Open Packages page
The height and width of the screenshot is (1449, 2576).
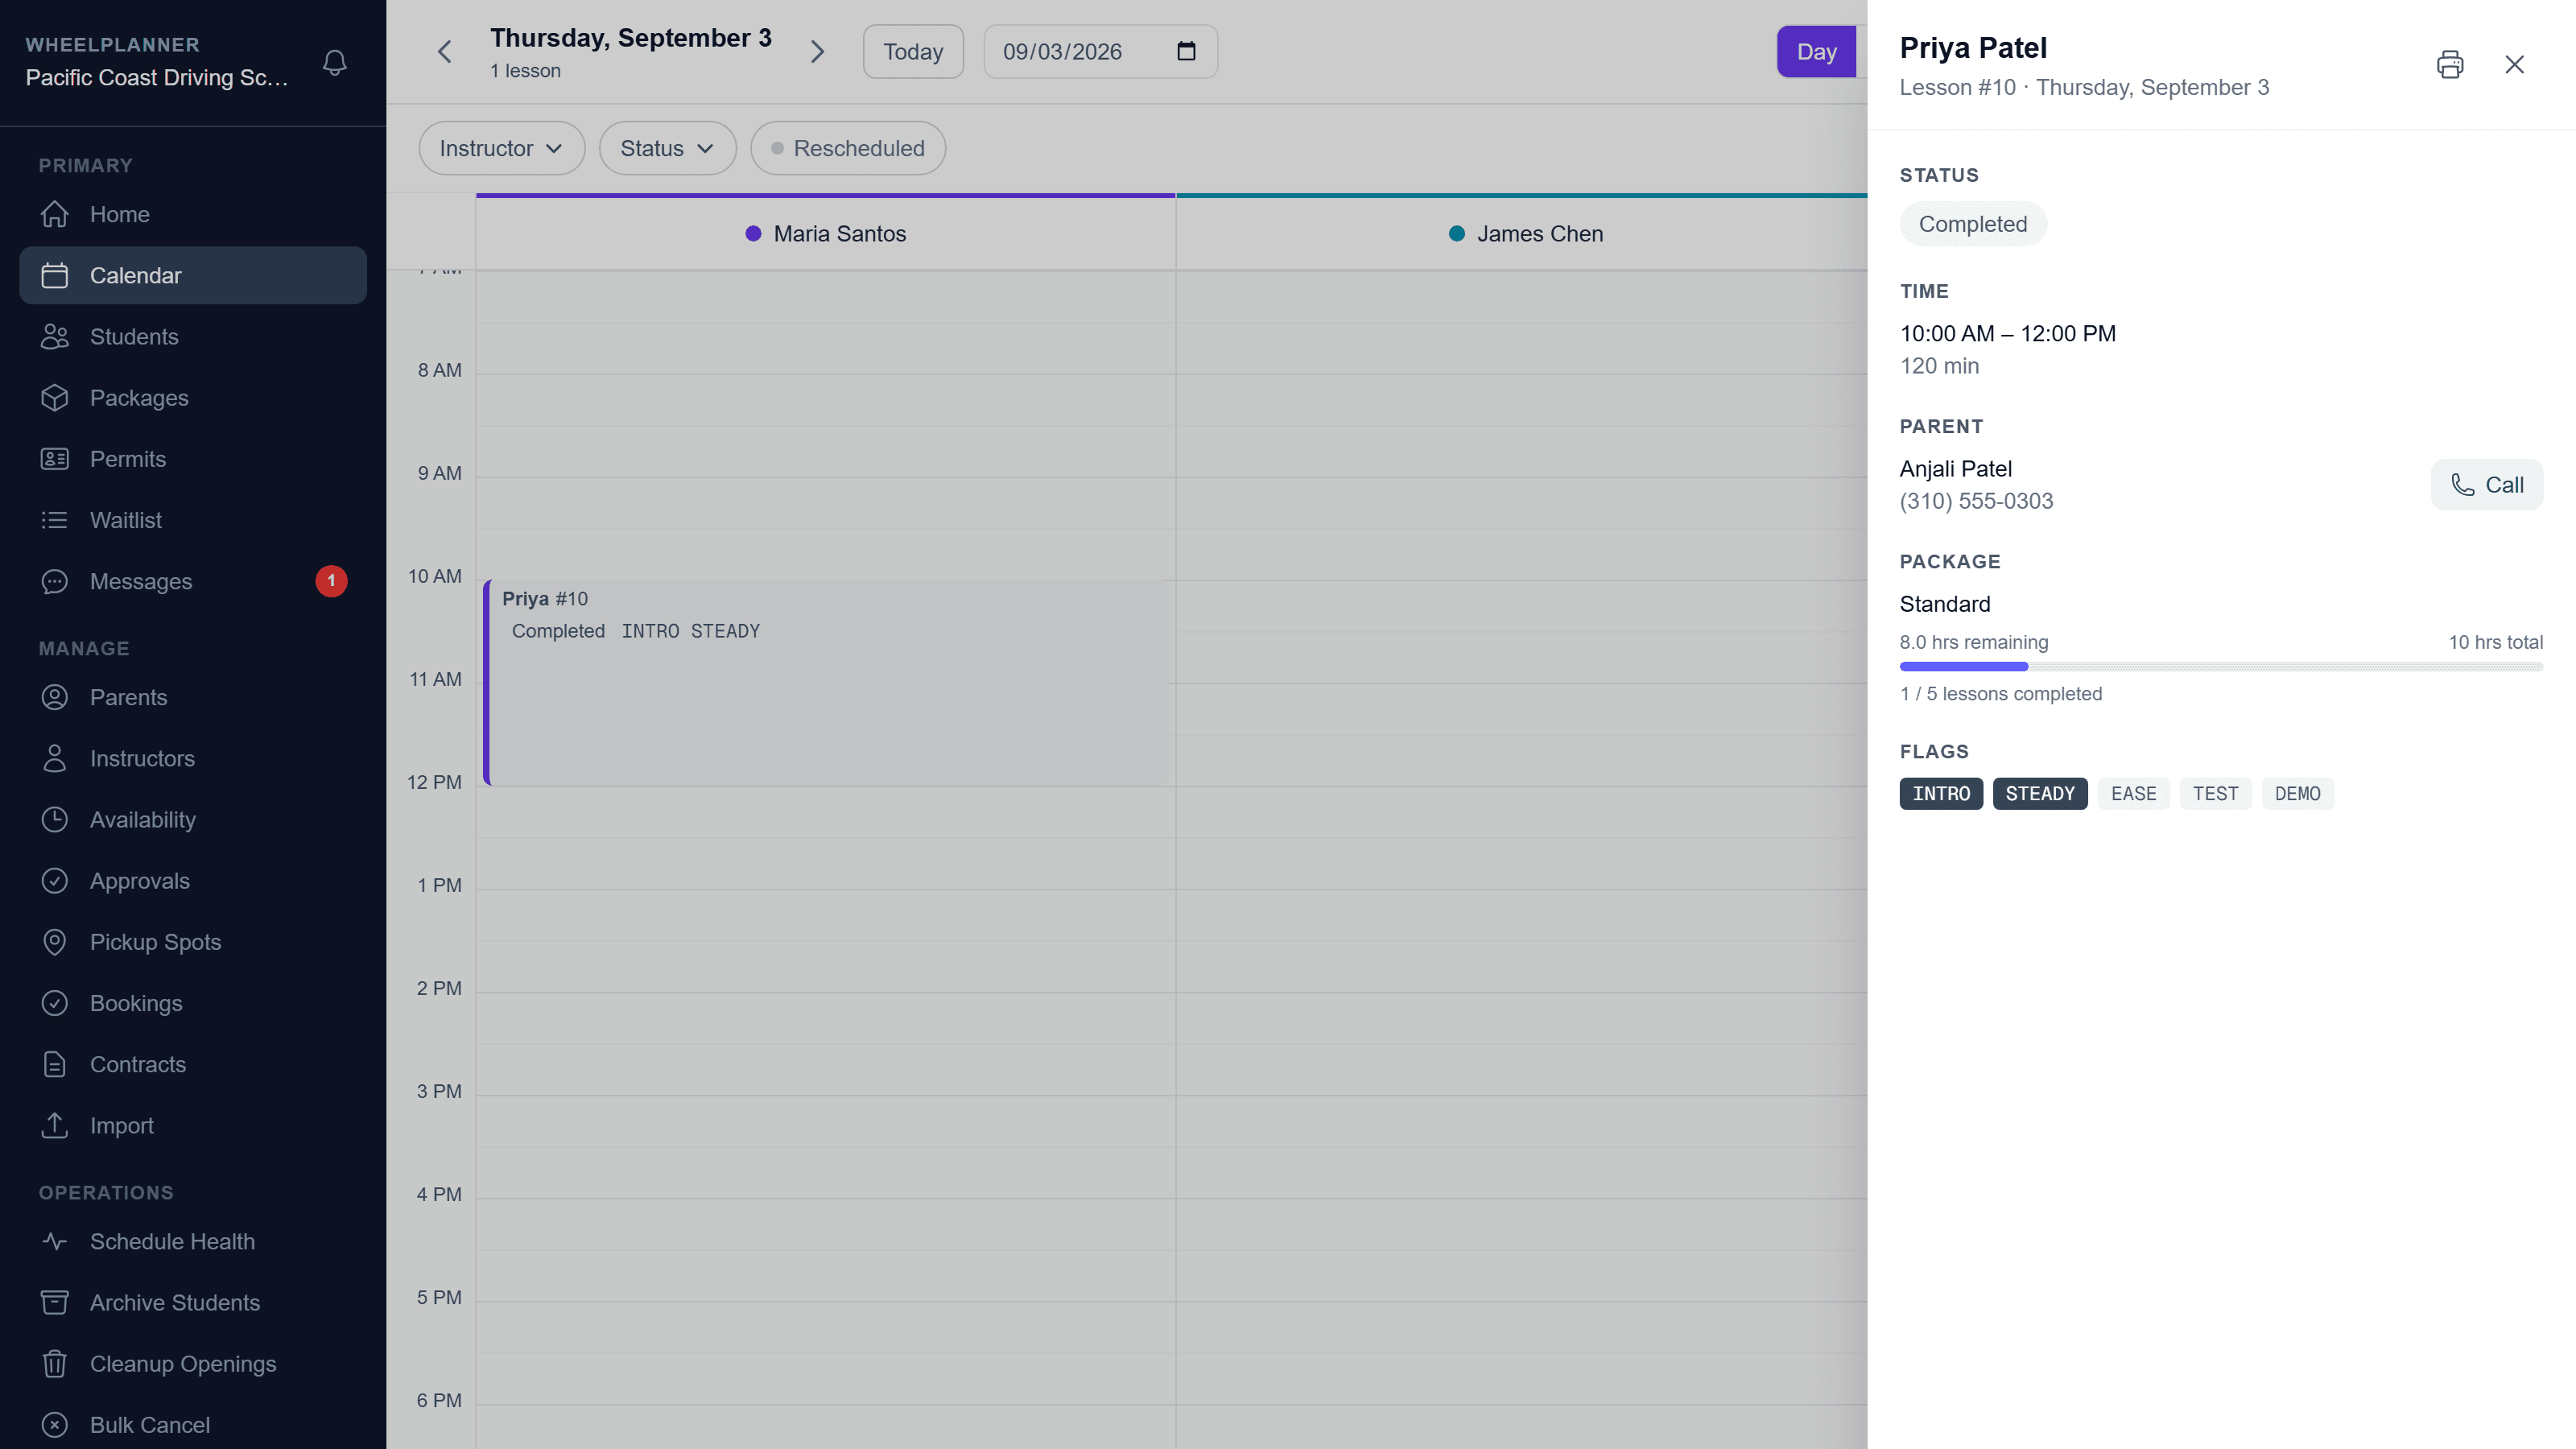[x=193, y=397]
